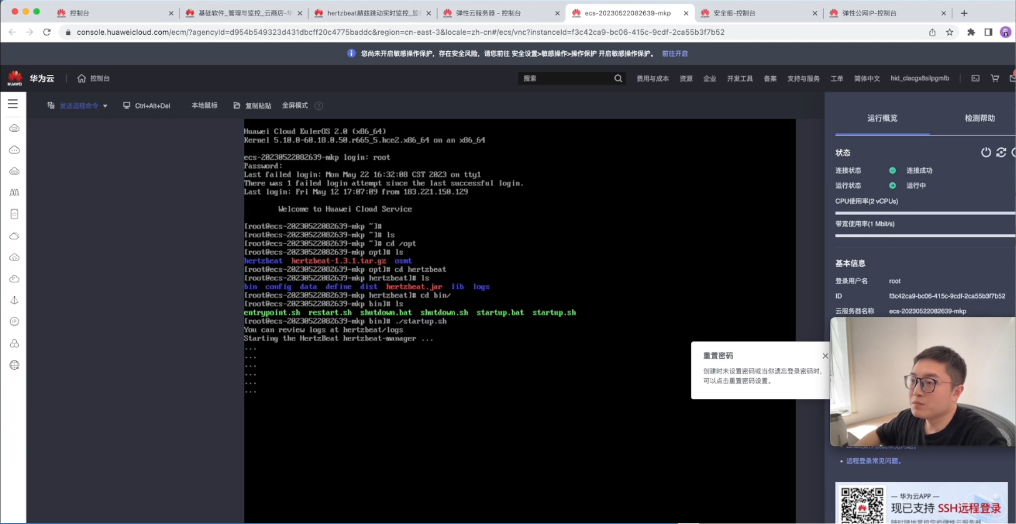Image resolution: width=1016 pixels, height=524 pixels.
Task: Switch to the 弹性云服务器 - 控制台 tab
Action: click(x=500, y=13)
